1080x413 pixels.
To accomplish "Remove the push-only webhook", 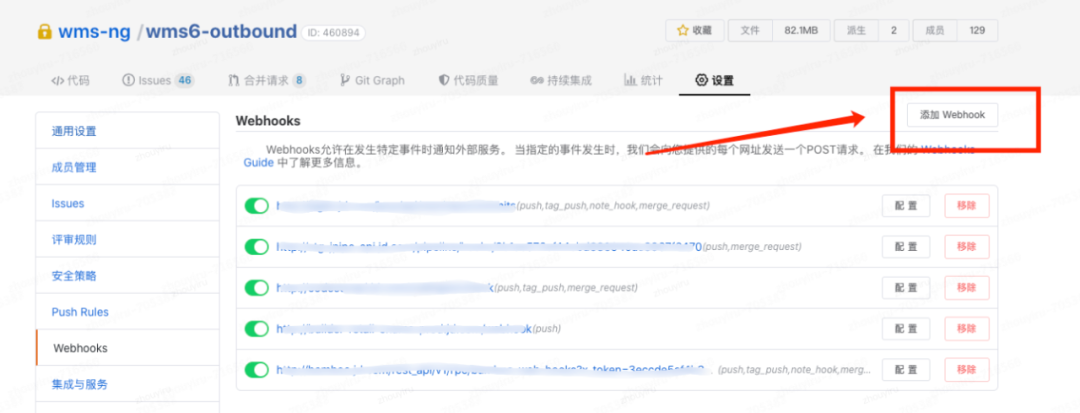I will pyautogui.click(x=966, y=329).
